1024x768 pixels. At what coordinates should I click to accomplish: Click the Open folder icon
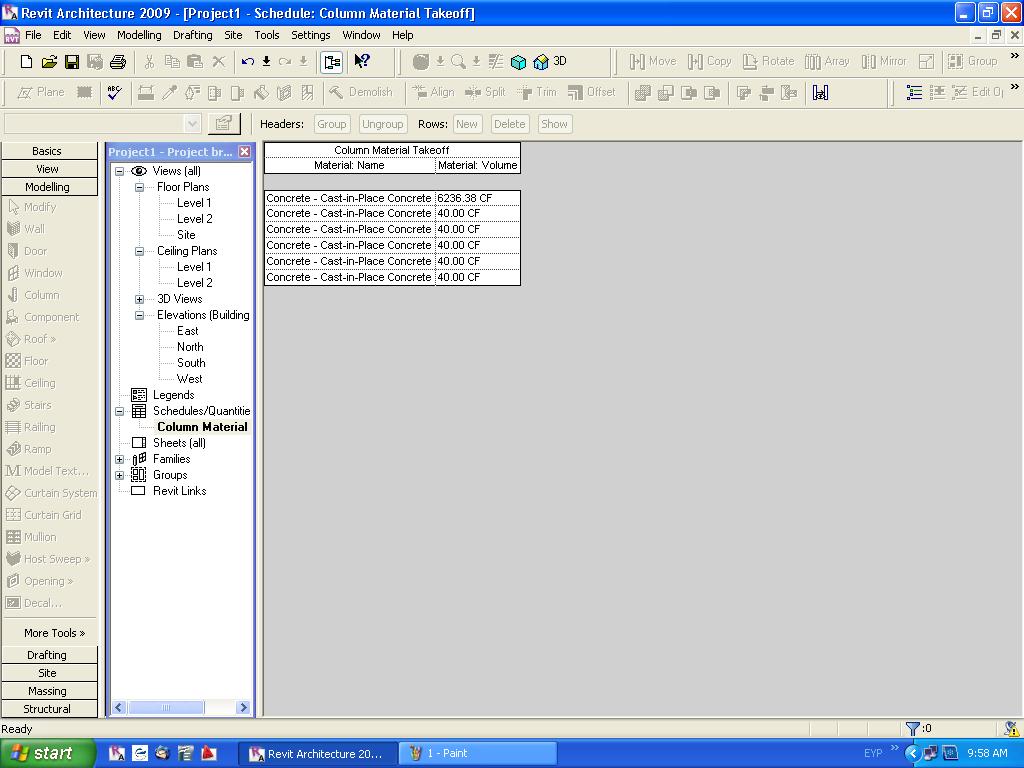click(x=49, y=62)
